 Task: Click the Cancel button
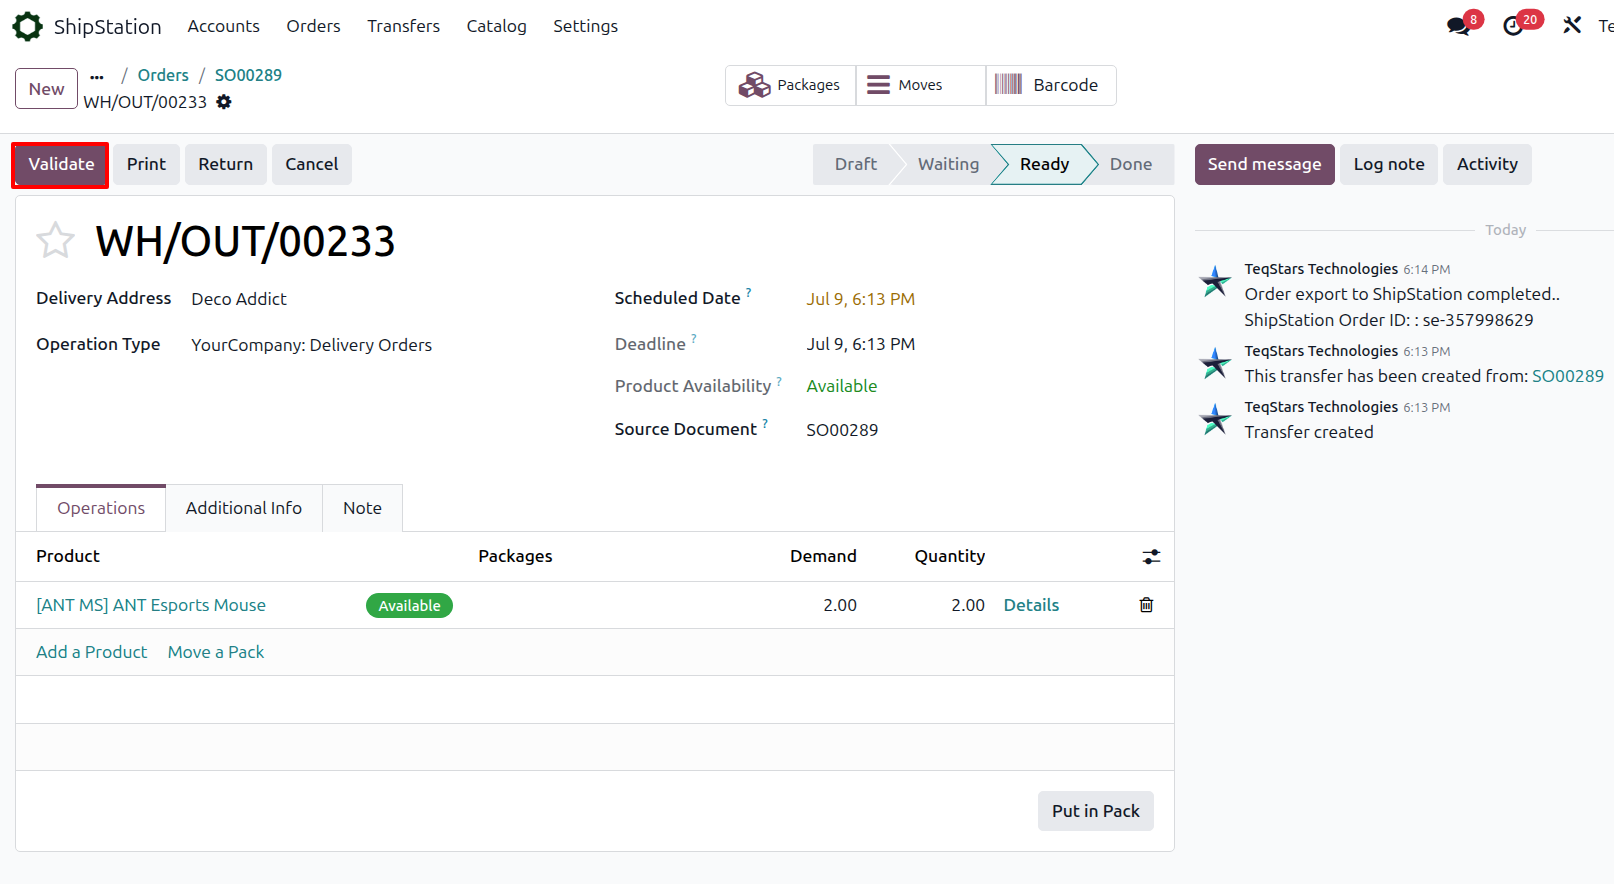(312, 164)
